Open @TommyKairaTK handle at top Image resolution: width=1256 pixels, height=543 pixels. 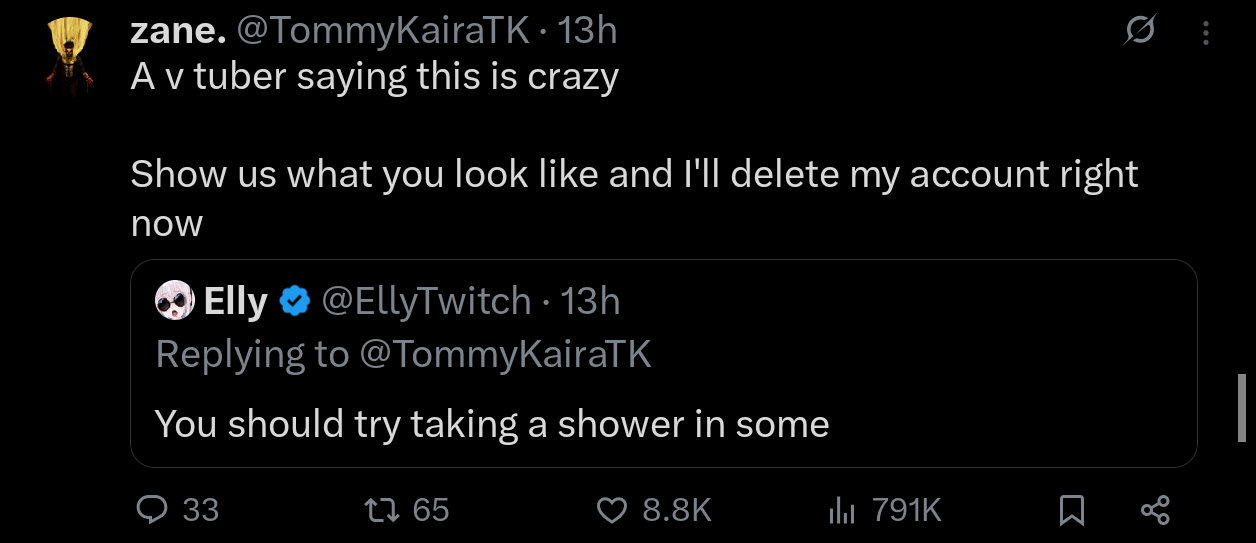(x=382, y=32)
